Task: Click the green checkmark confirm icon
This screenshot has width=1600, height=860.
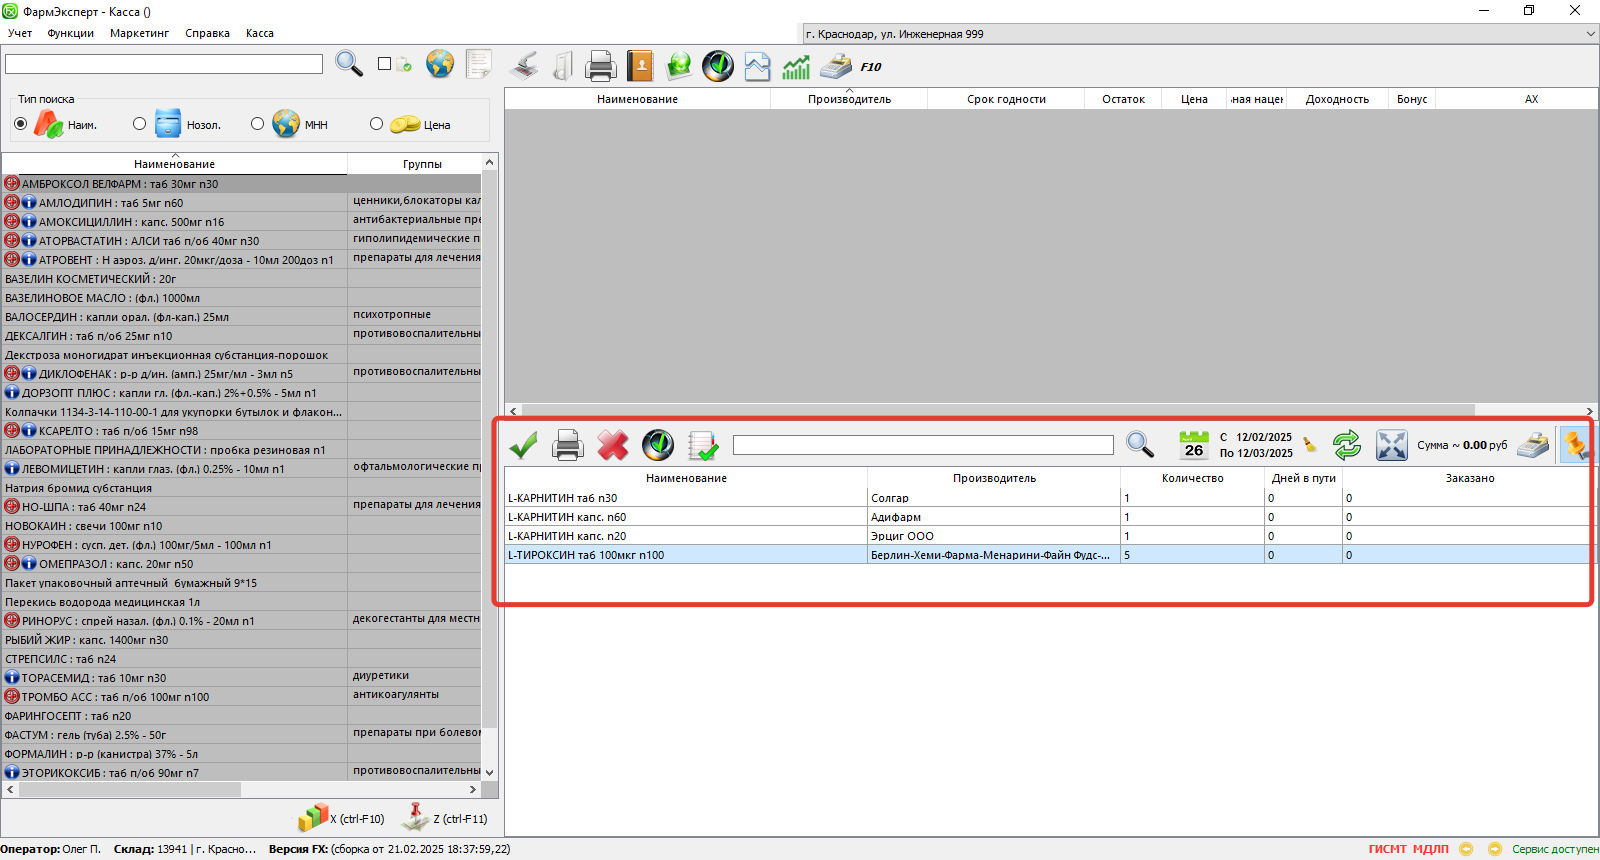Action: 523,445
